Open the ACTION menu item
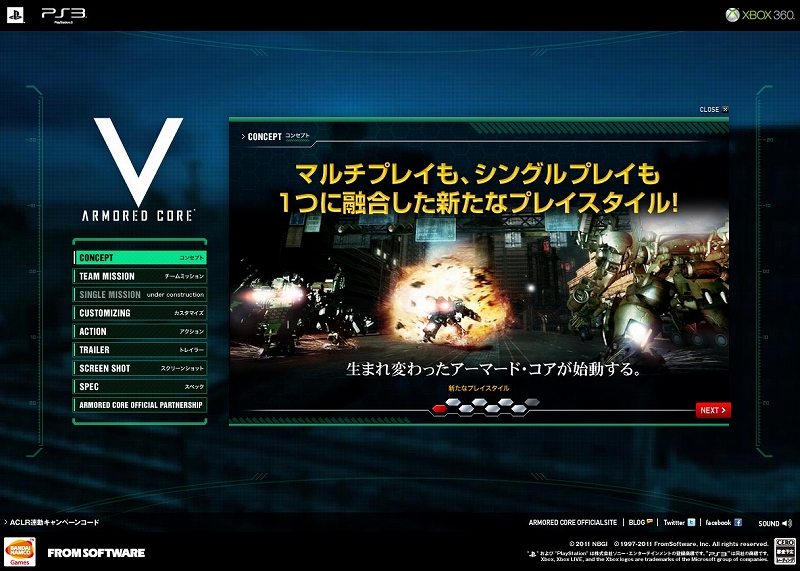Viewport: 800px width, 571px height. coord(140,331)
